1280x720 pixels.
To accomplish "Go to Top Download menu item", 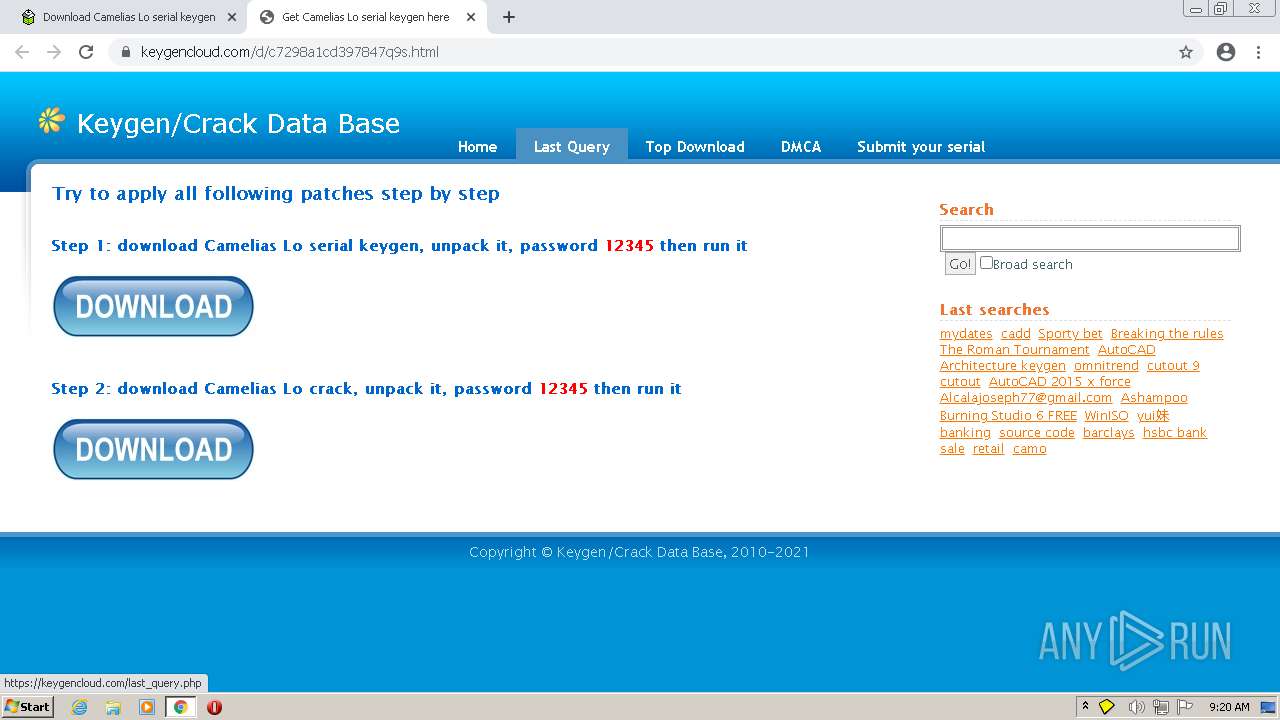I will (x=695, y=146).
